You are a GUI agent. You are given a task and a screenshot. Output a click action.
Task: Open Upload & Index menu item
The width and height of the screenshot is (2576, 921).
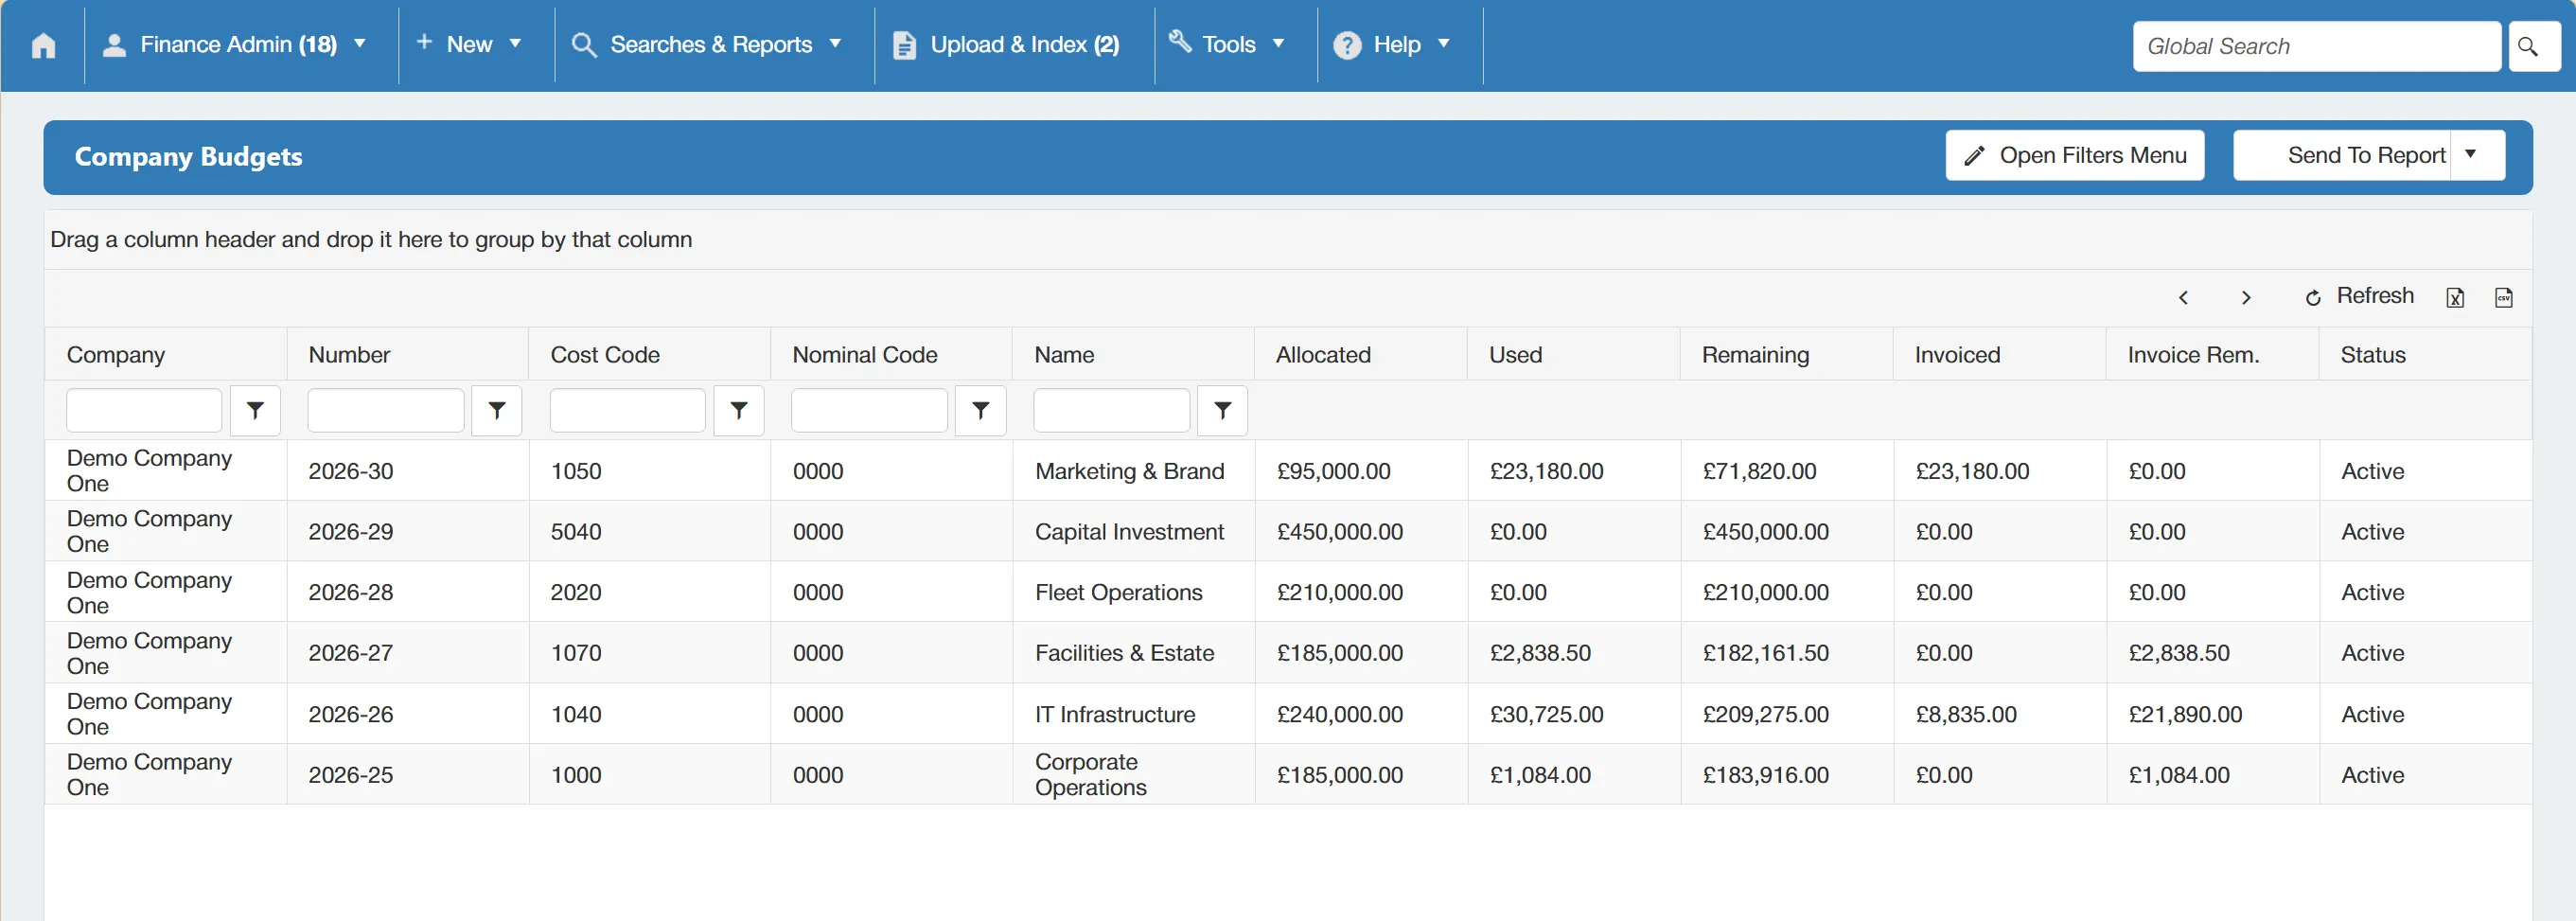(1006, 45)
